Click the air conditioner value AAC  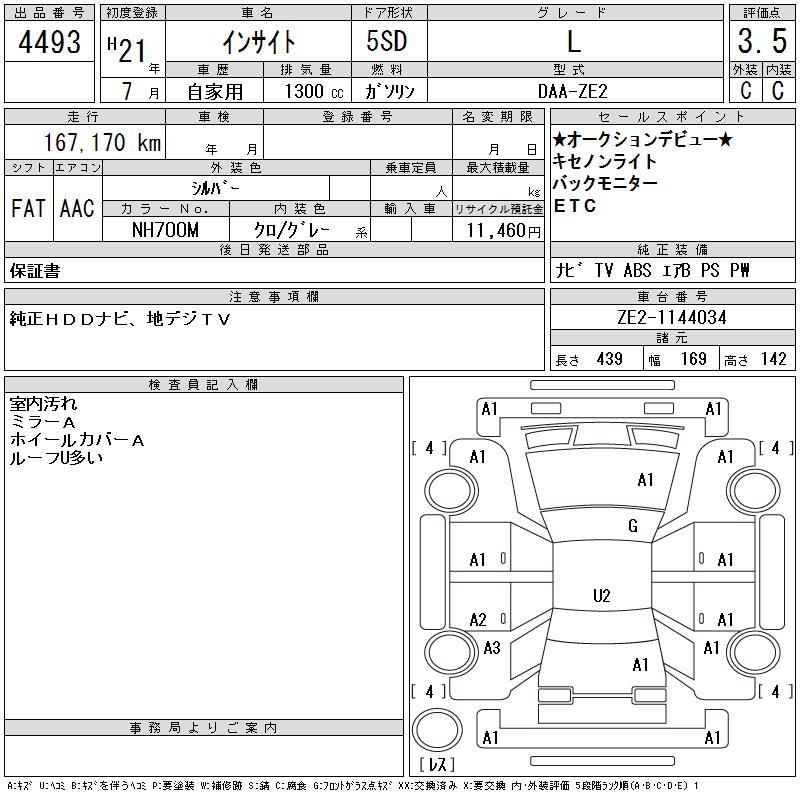click(x=77, y=208)
